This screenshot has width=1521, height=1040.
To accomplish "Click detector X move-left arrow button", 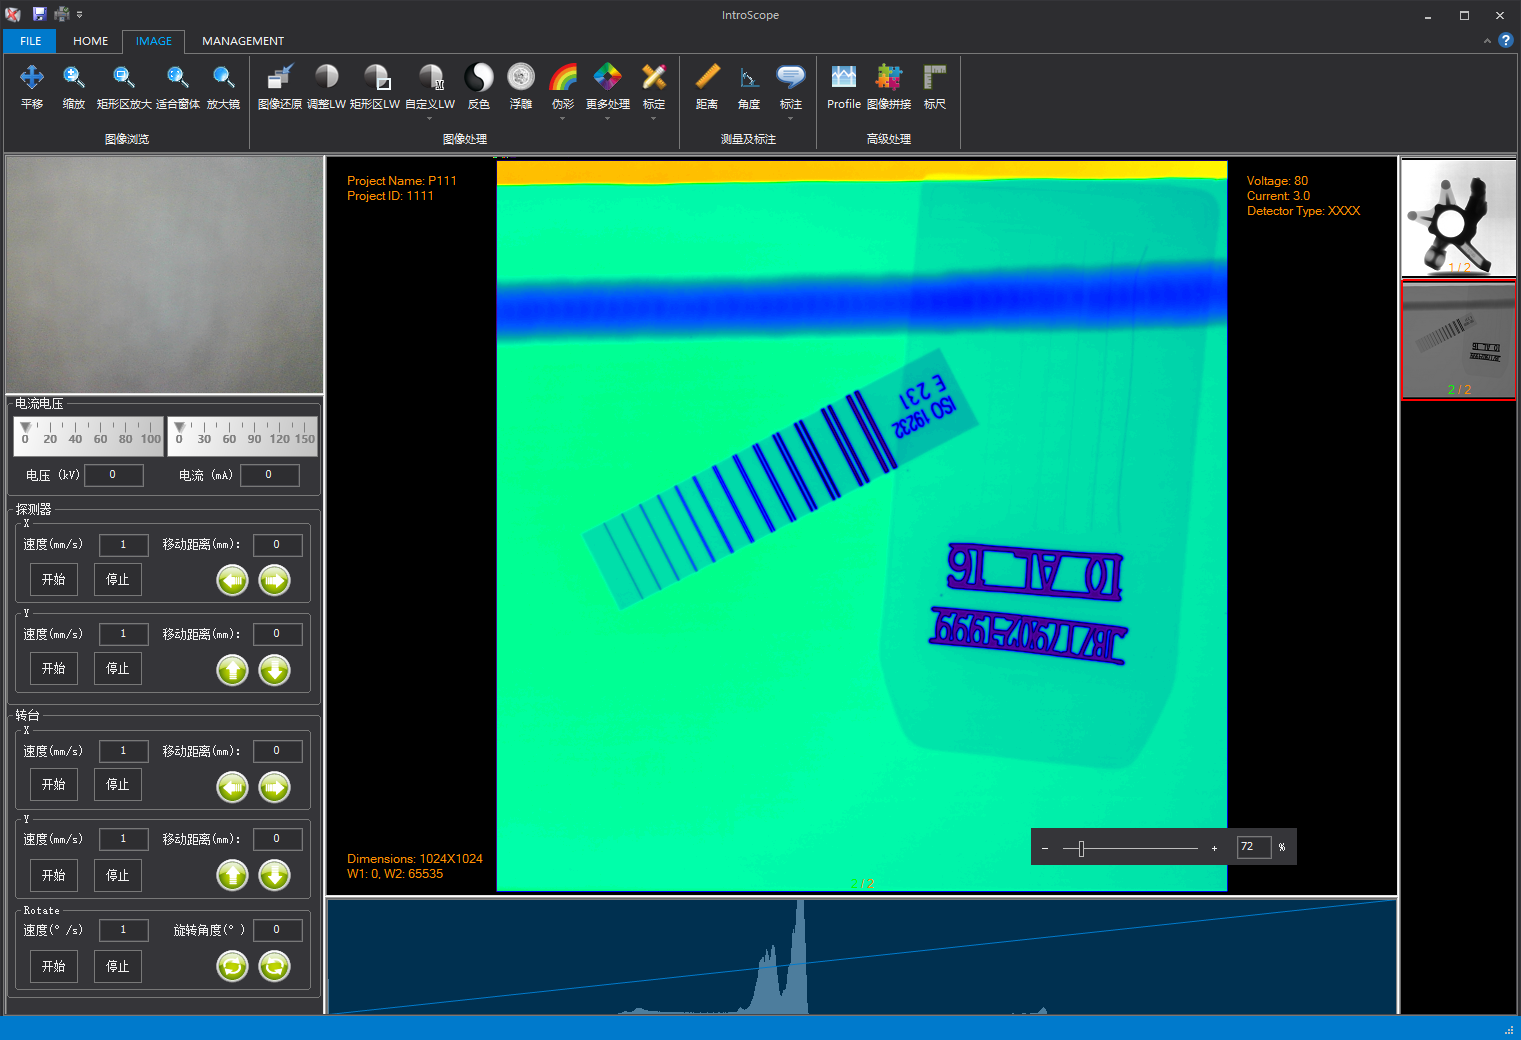I will pos(233,580).
